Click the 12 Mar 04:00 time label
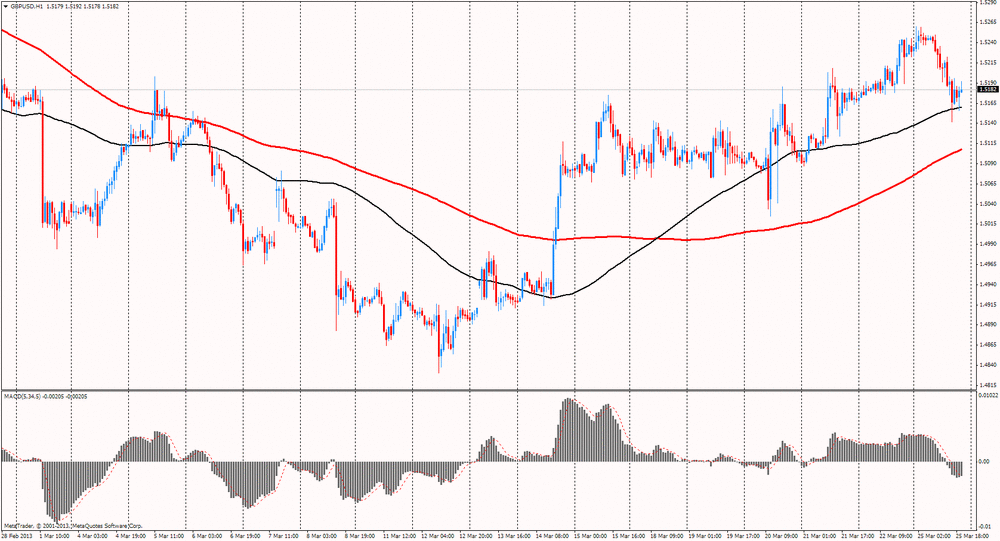This screenshot has height=541, width=1000. [438, 536]
